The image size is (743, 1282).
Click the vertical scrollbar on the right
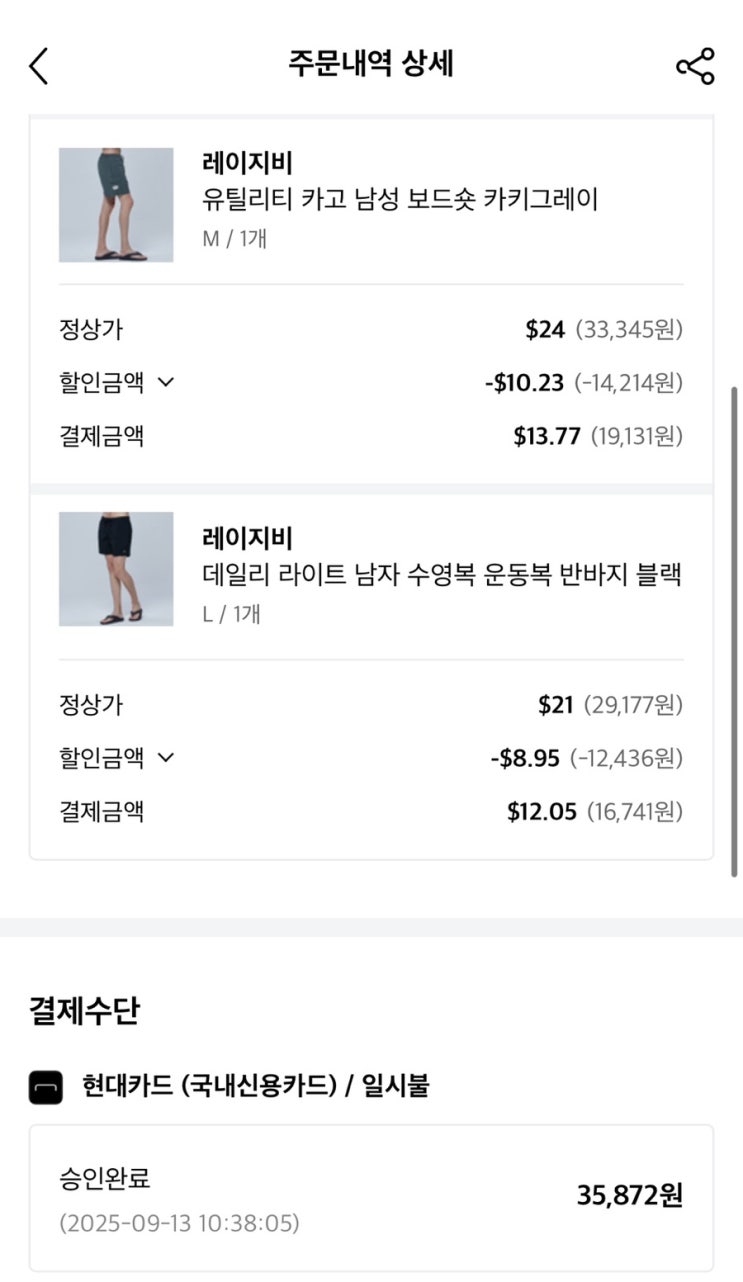736,630
